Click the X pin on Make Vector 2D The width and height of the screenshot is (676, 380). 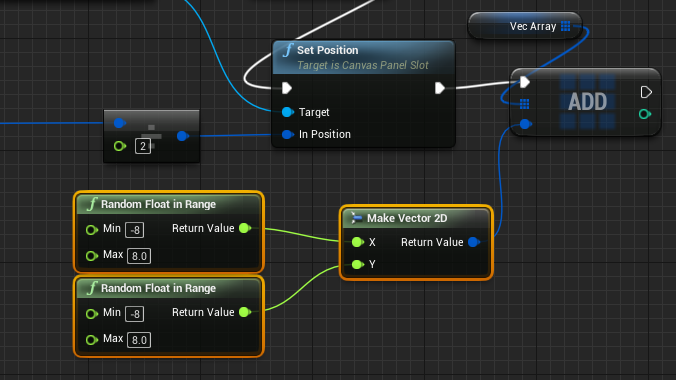[357, 242]
